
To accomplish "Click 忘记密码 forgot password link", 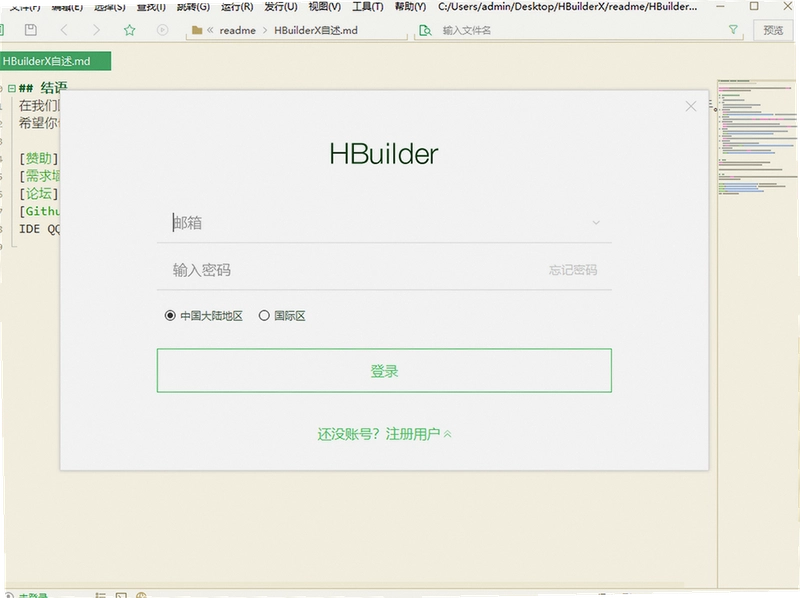I will tap(572, 270).
